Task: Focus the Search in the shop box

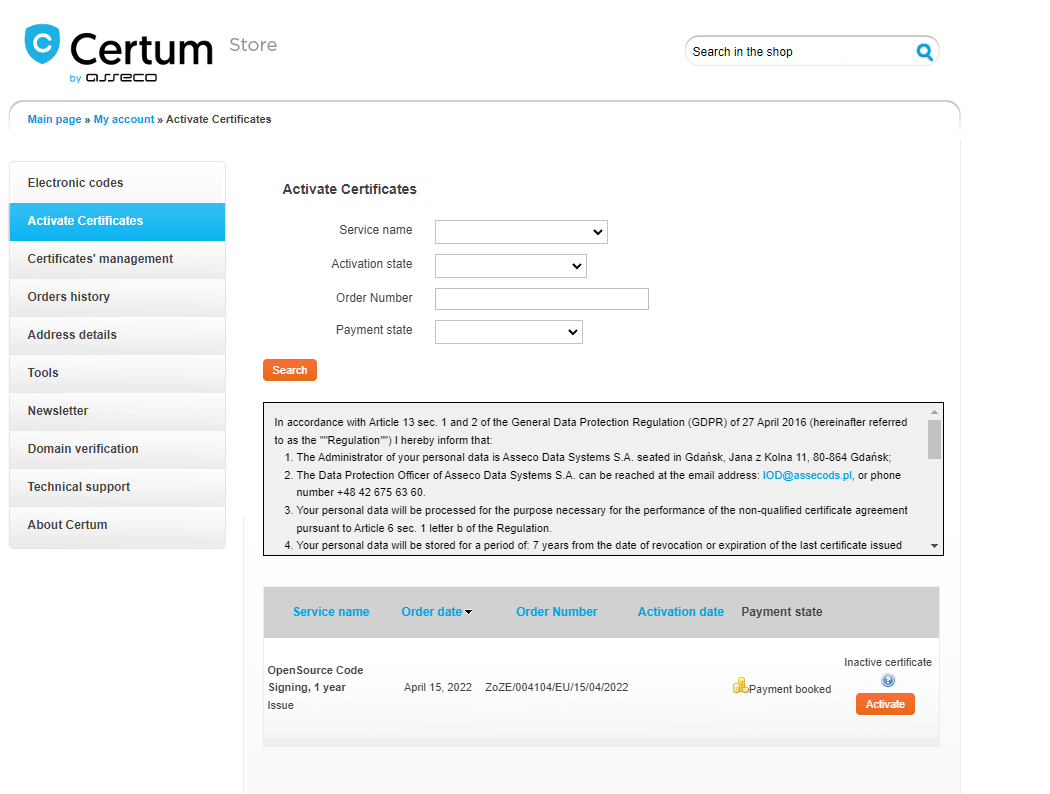Action: pyautogui.click(x=798, y=52)
